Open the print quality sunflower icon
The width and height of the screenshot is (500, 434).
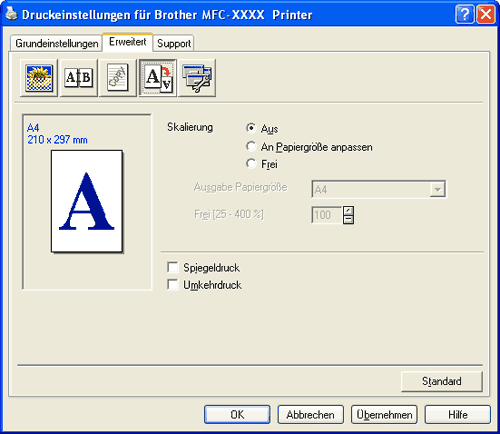39,78
